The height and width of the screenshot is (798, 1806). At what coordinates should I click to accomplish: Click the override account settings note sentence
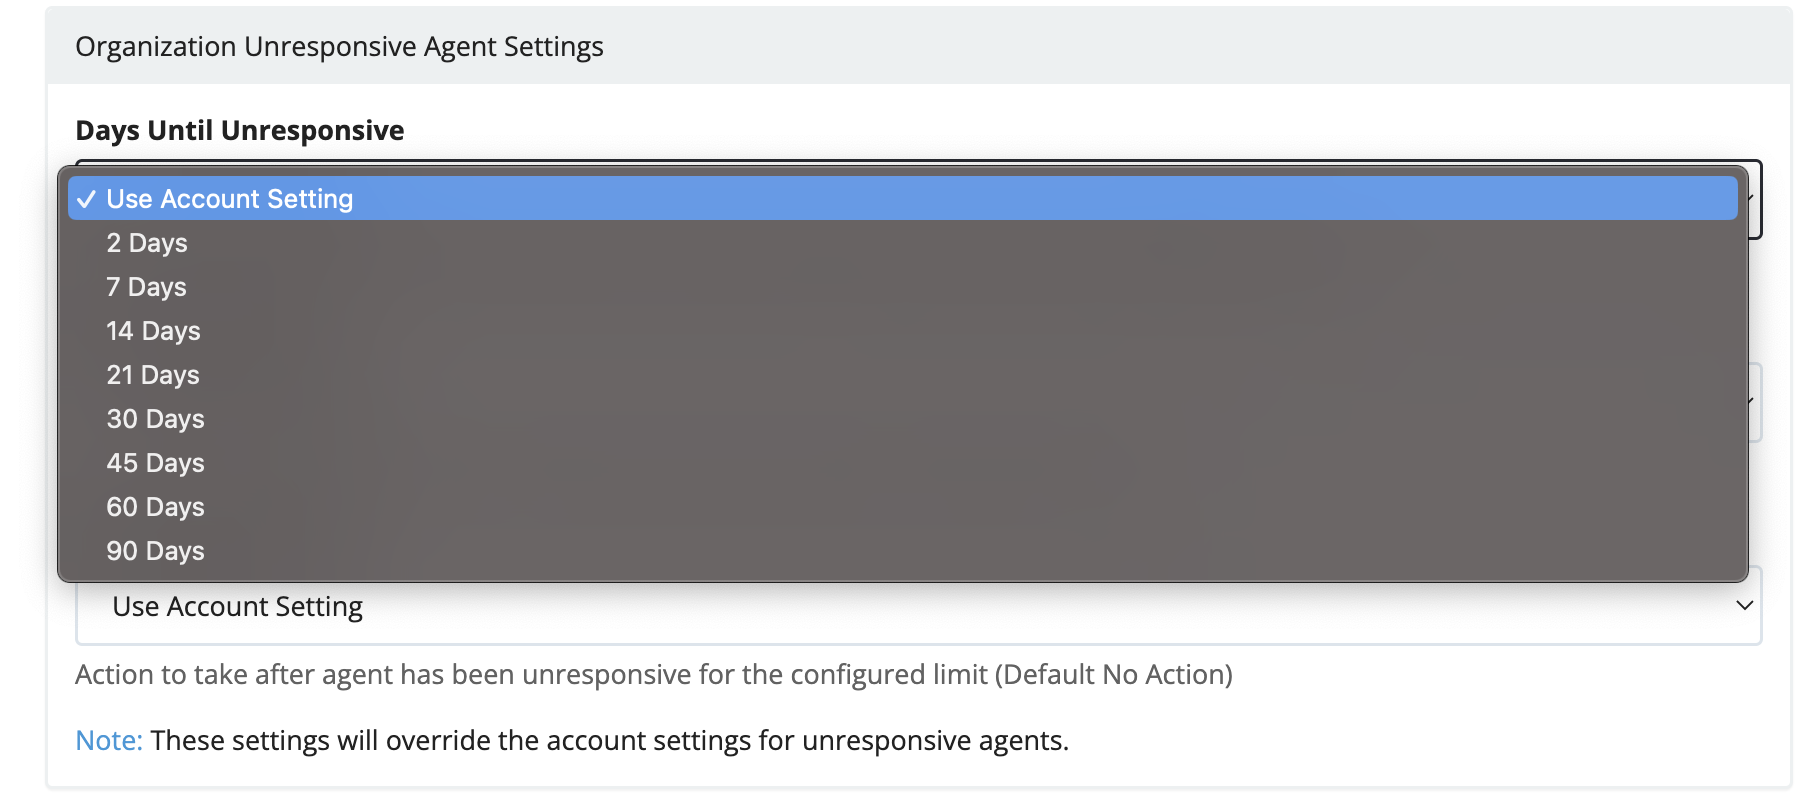(610, 740)
